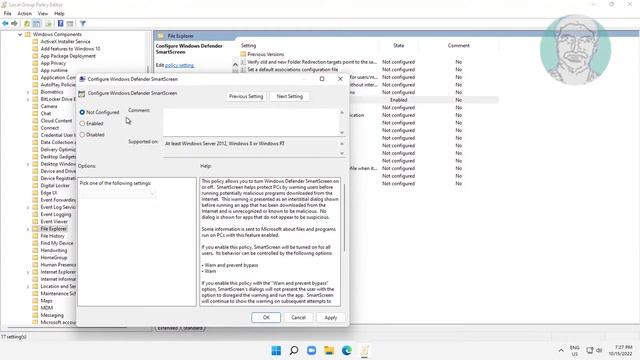Click the Back arrow toolbar icon
Image resolution: width=640 pixels, height=360 pixels.
(x=5, y=24)
